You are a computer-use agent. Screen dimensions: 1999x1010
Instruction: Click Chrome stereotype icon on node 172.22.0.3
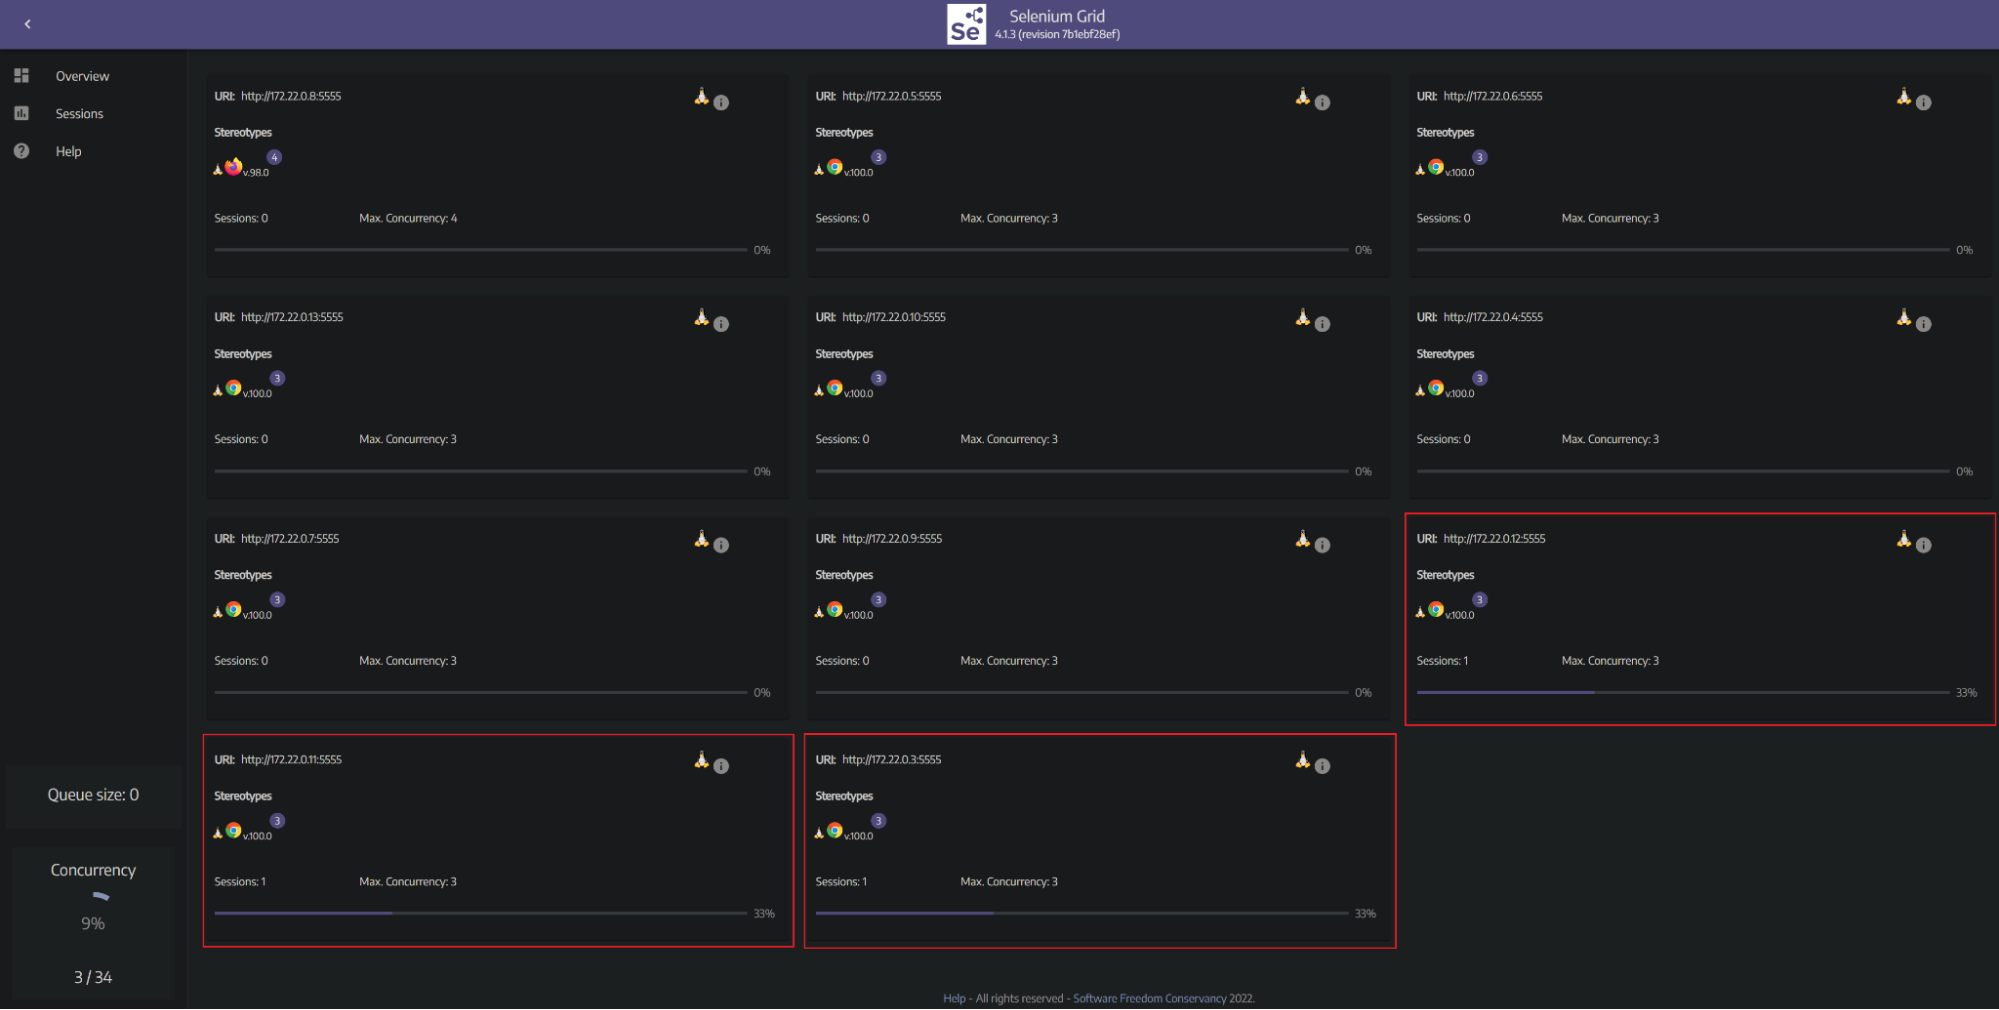834,830
